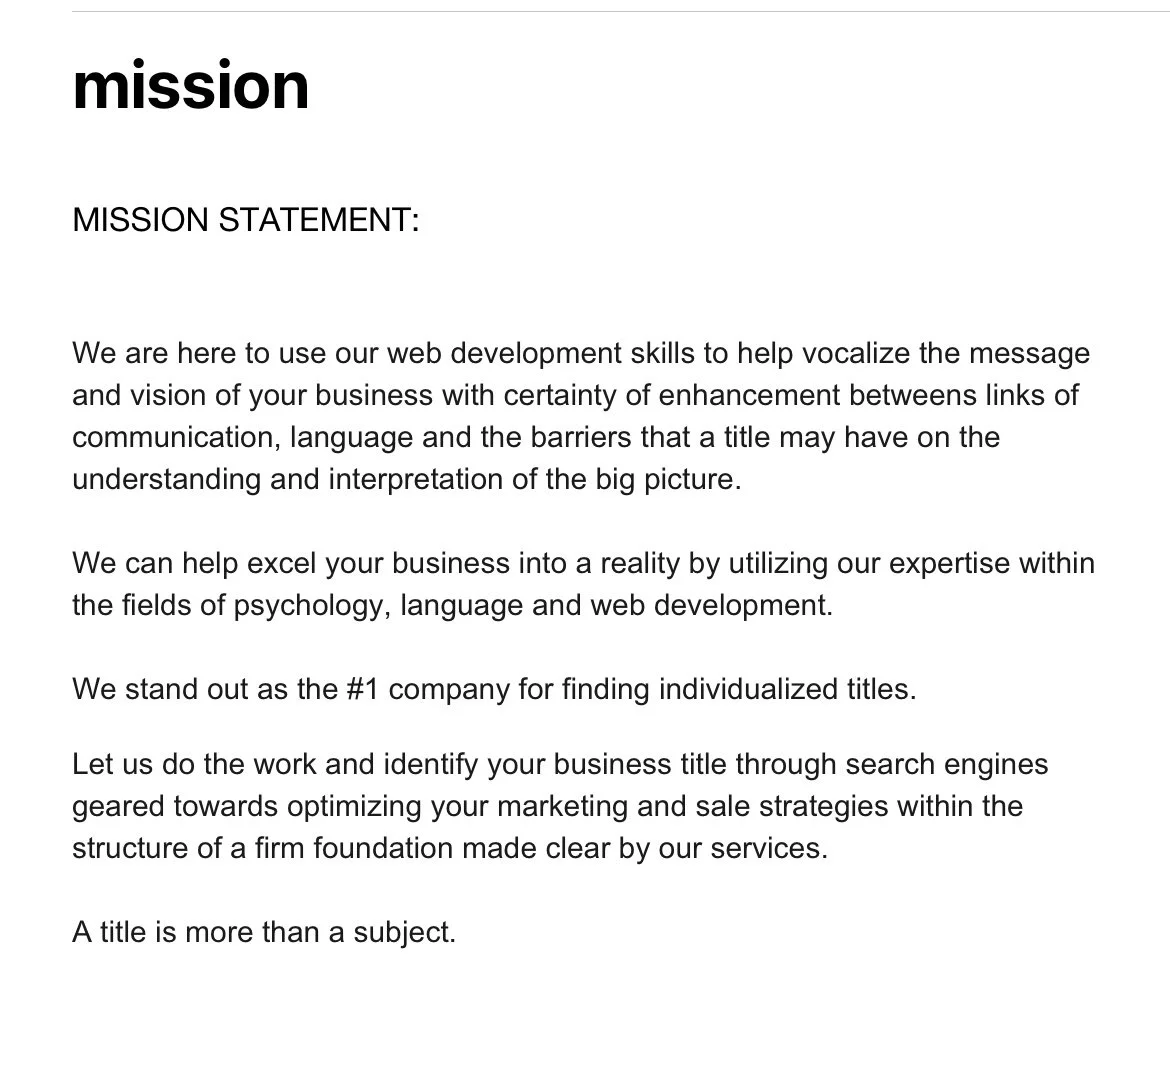Click the line "structure of a firm foundation"

click(x=450, y=849)
